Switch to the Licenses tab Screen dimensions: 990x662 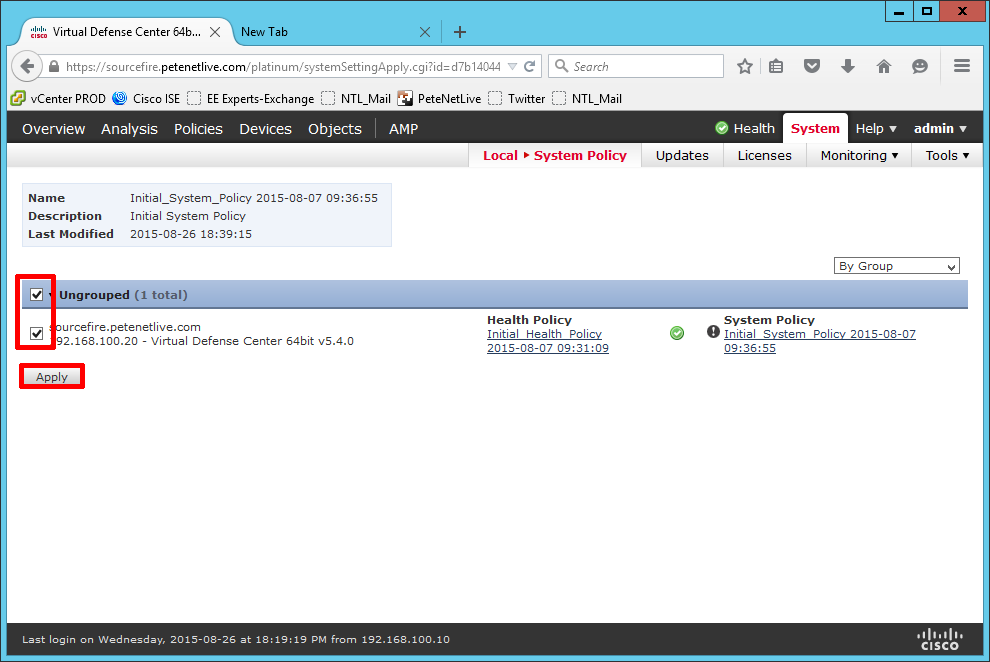(x=765, y=155)
